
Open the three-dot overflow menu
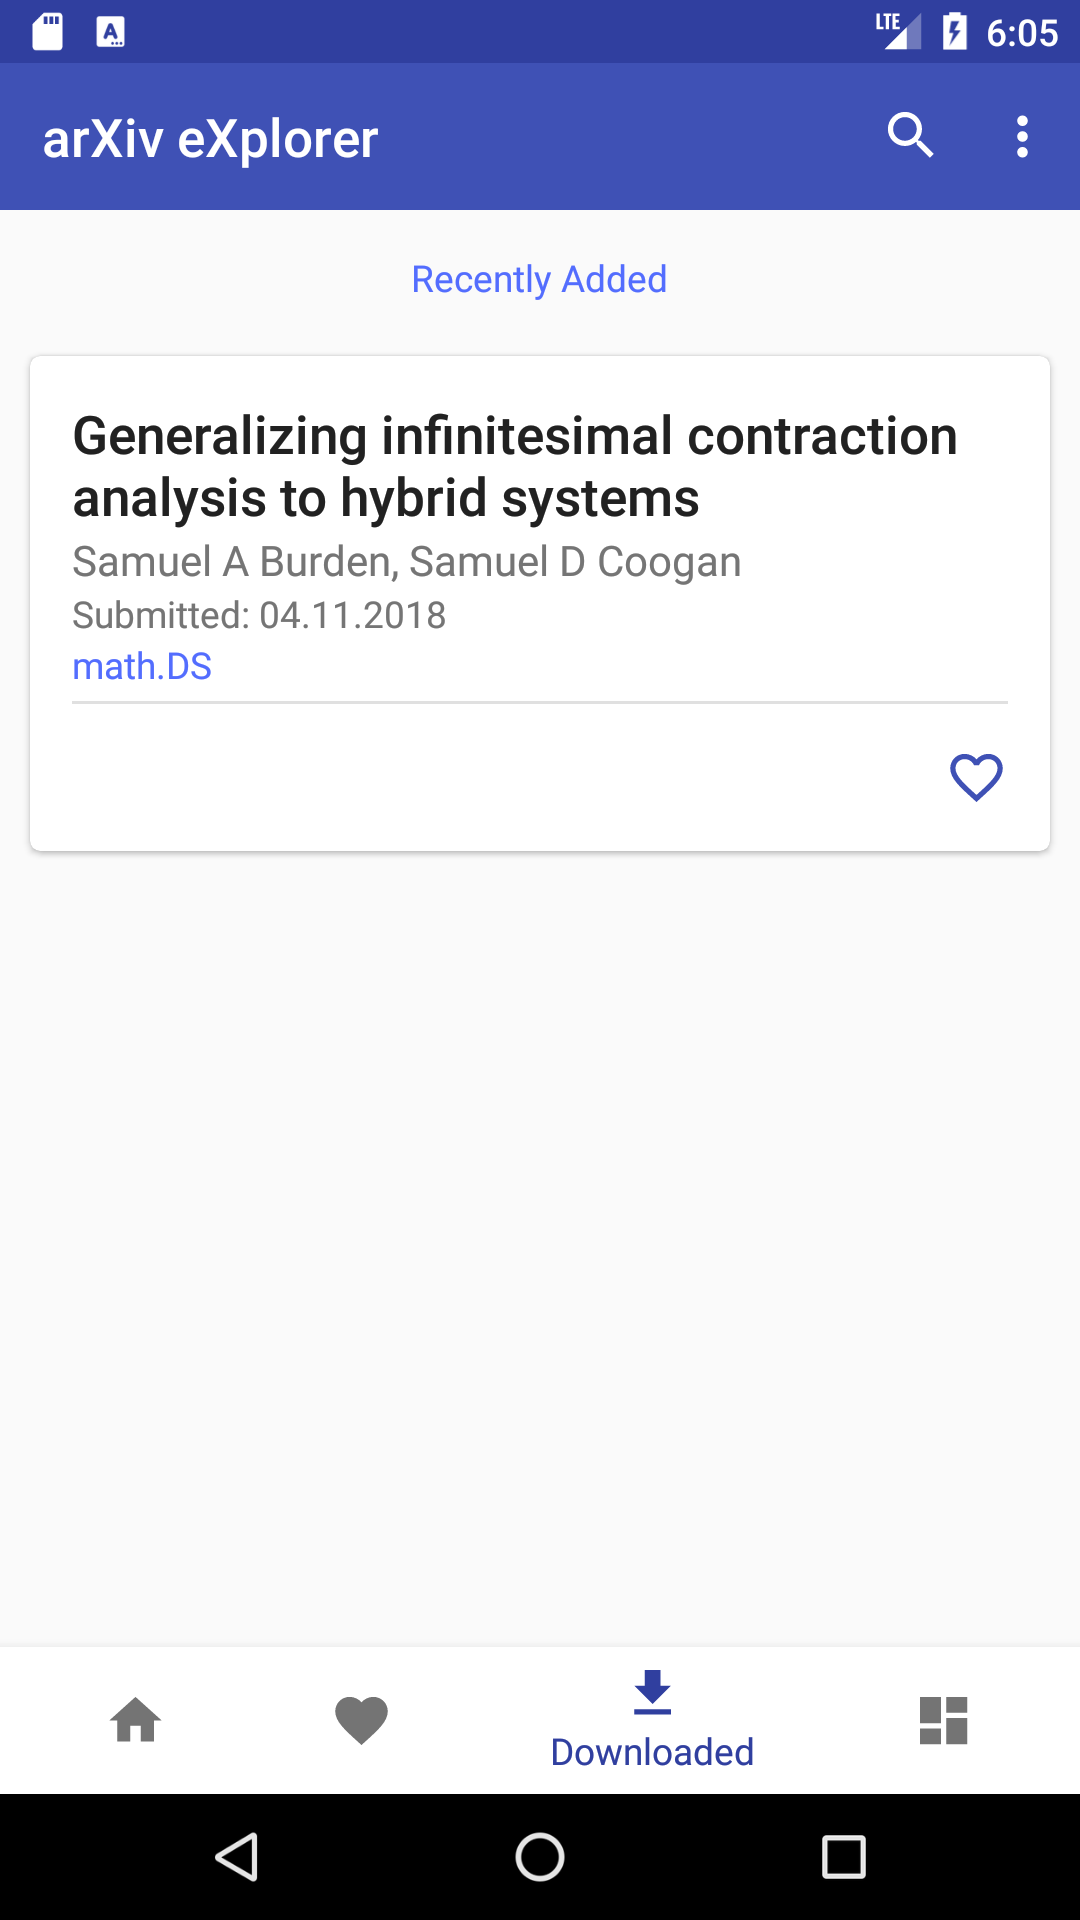pyautogui.click(x=1022, y=137)
